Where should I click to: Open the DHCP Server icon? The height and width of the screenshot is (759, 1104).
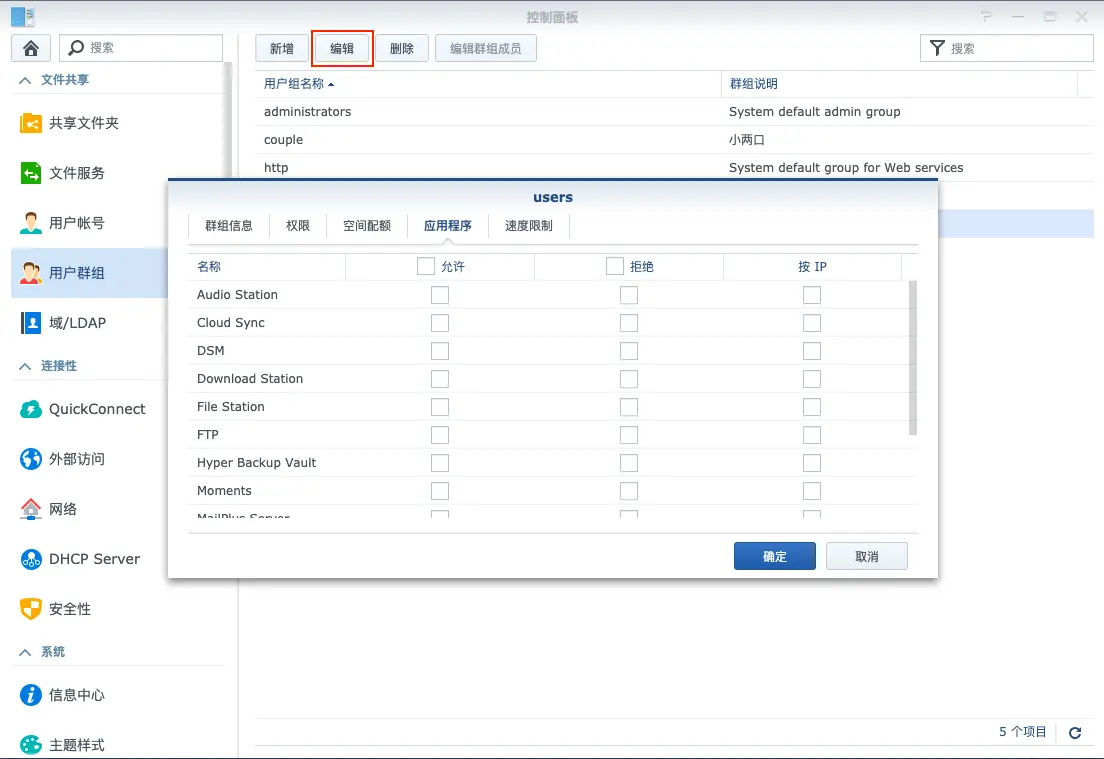[30, 559]
